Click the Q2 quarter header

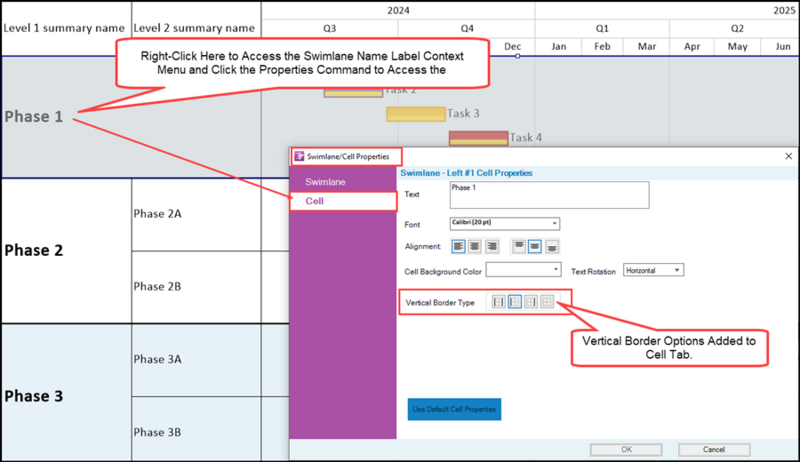coord(737,29)
